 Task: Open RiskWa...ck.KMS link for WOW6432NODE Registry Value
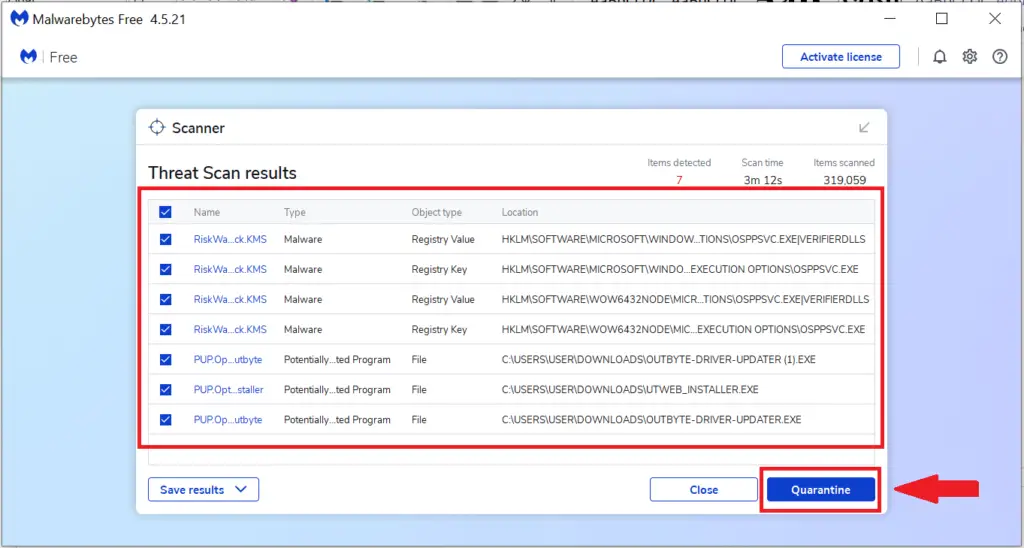point(230,300)
